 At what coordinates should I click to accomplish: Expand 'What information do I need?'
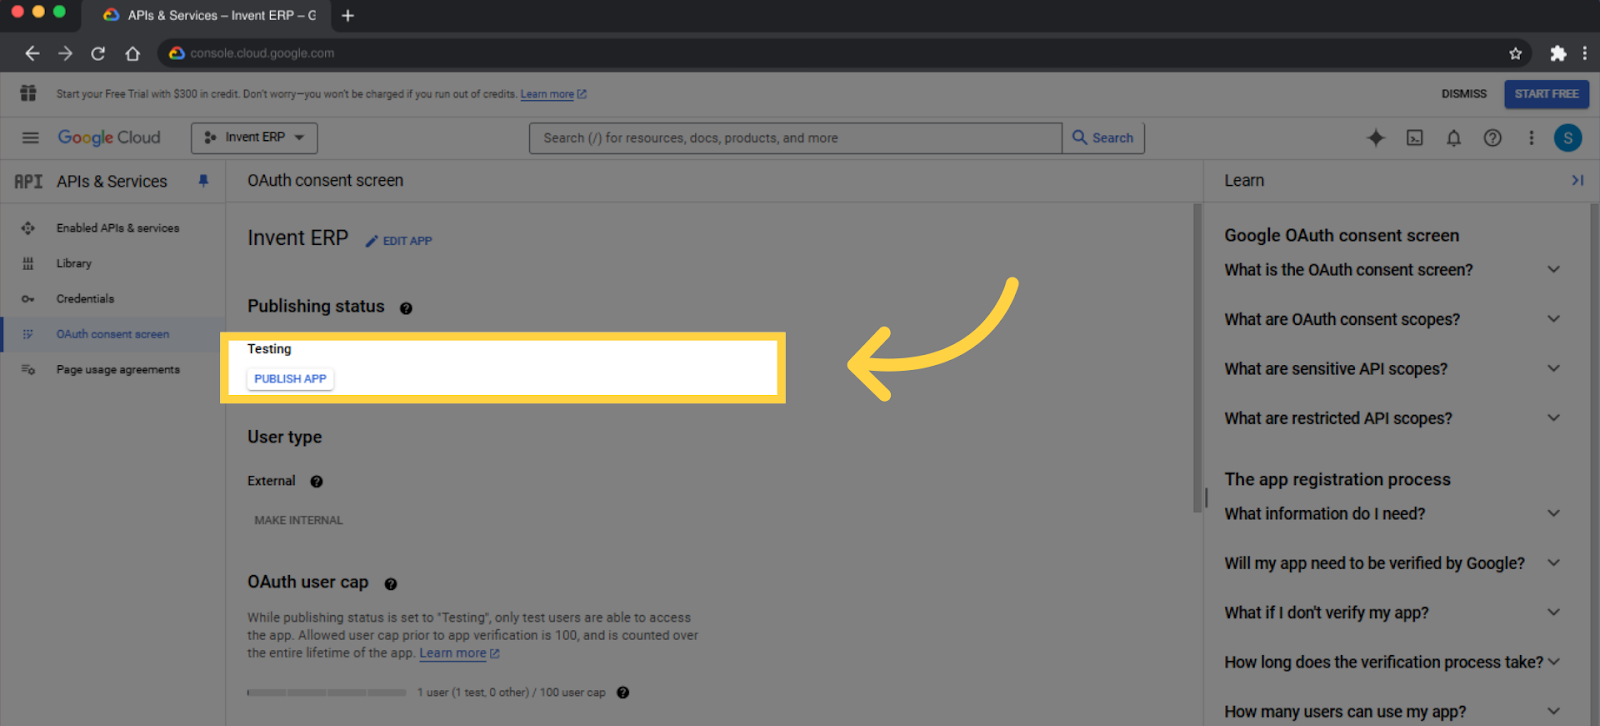click(x=1392, y=513)
